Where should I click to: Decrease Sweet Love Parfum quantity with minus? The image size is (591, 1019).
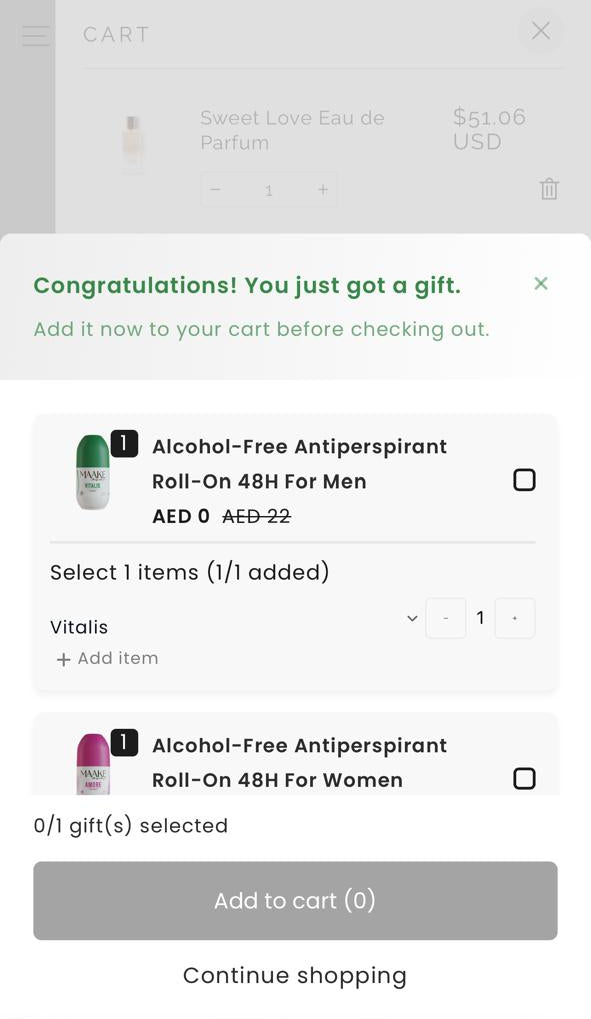tap(215, 189)
